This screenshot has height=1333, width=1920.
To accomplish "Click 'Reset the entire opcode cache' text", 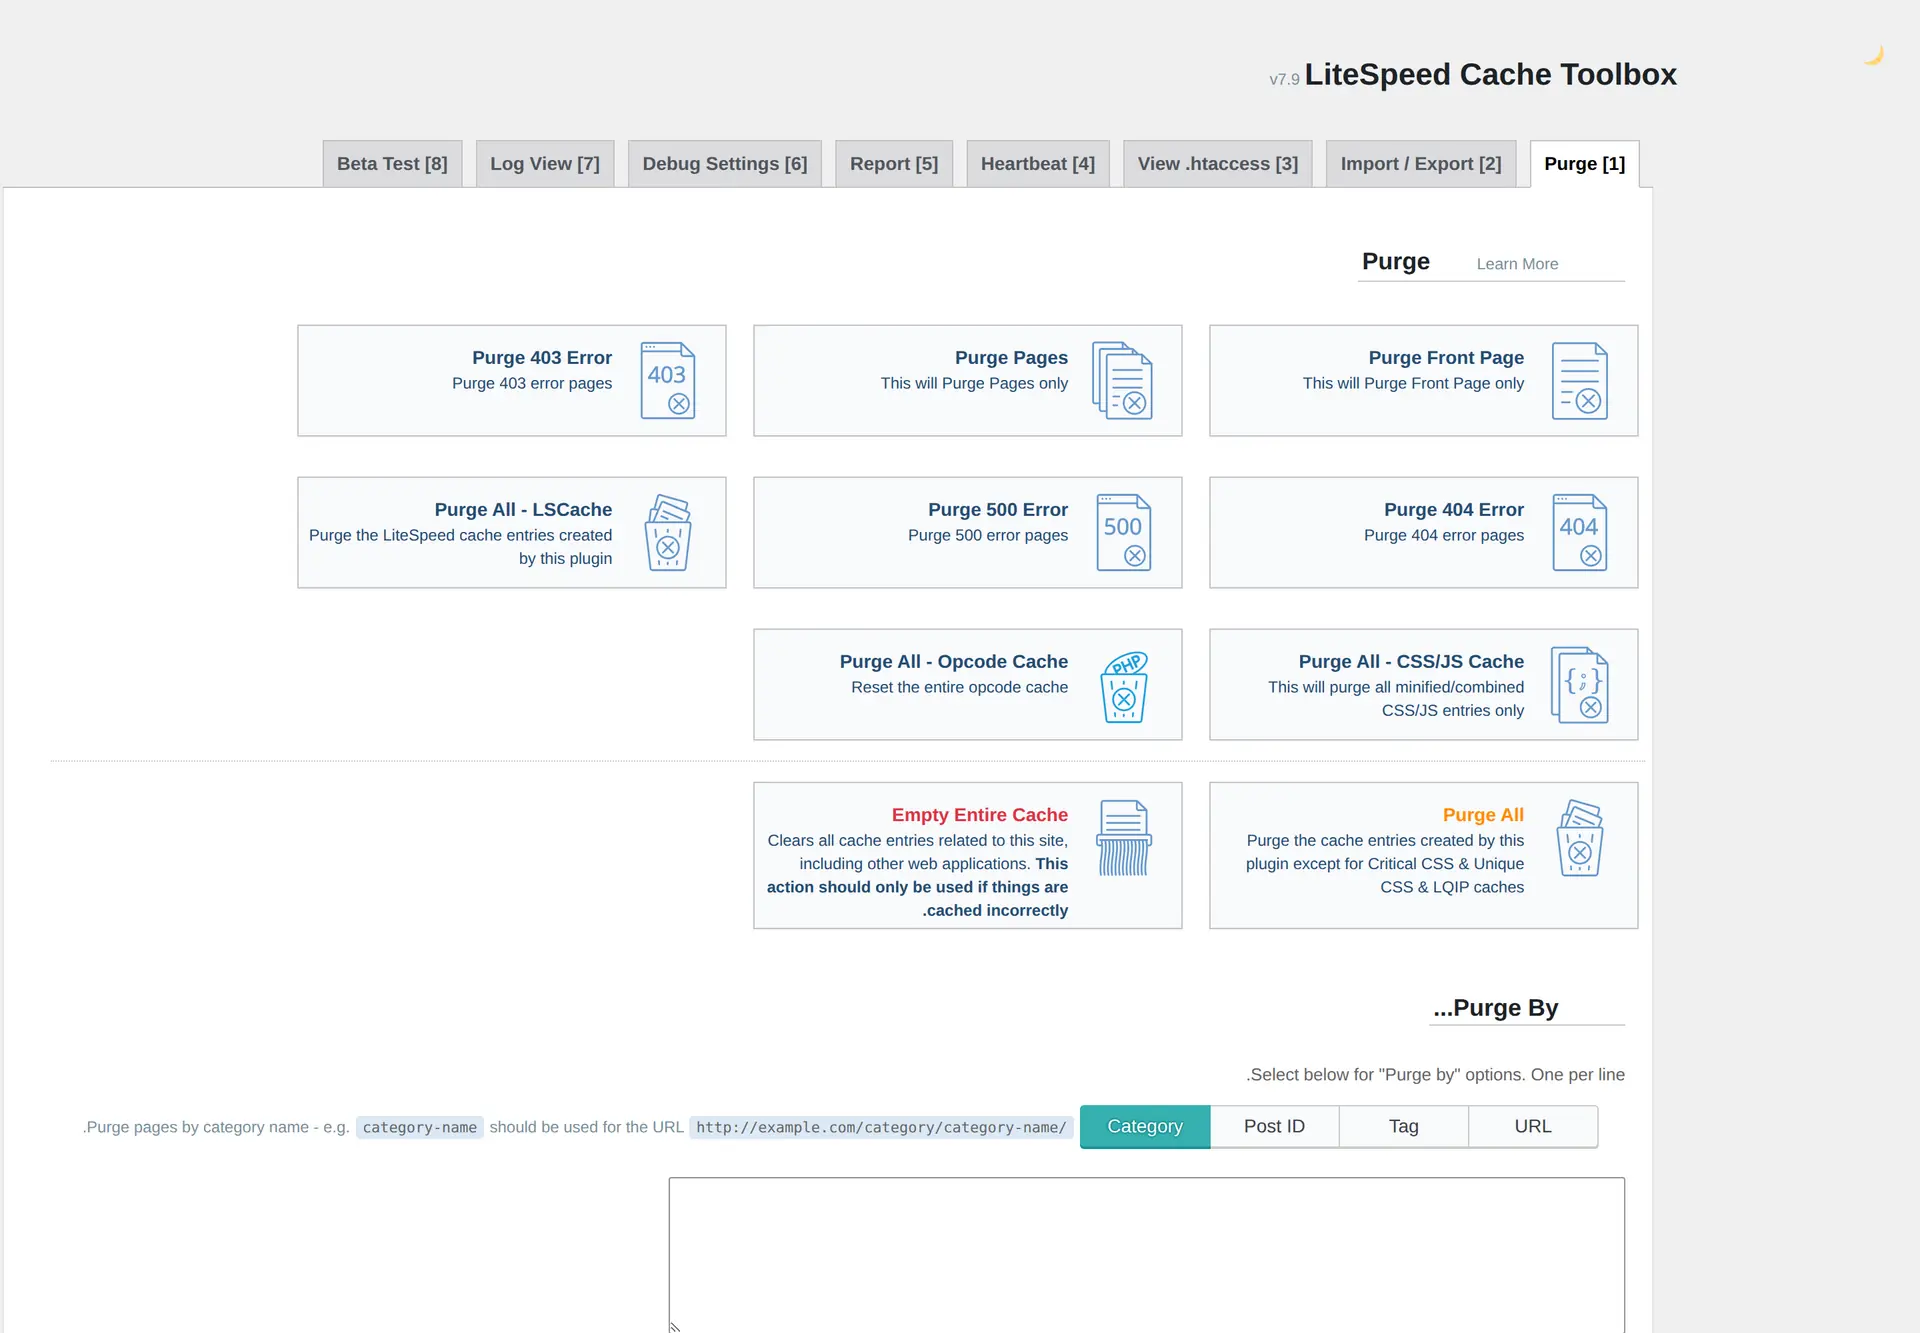I will click(959, 687).
